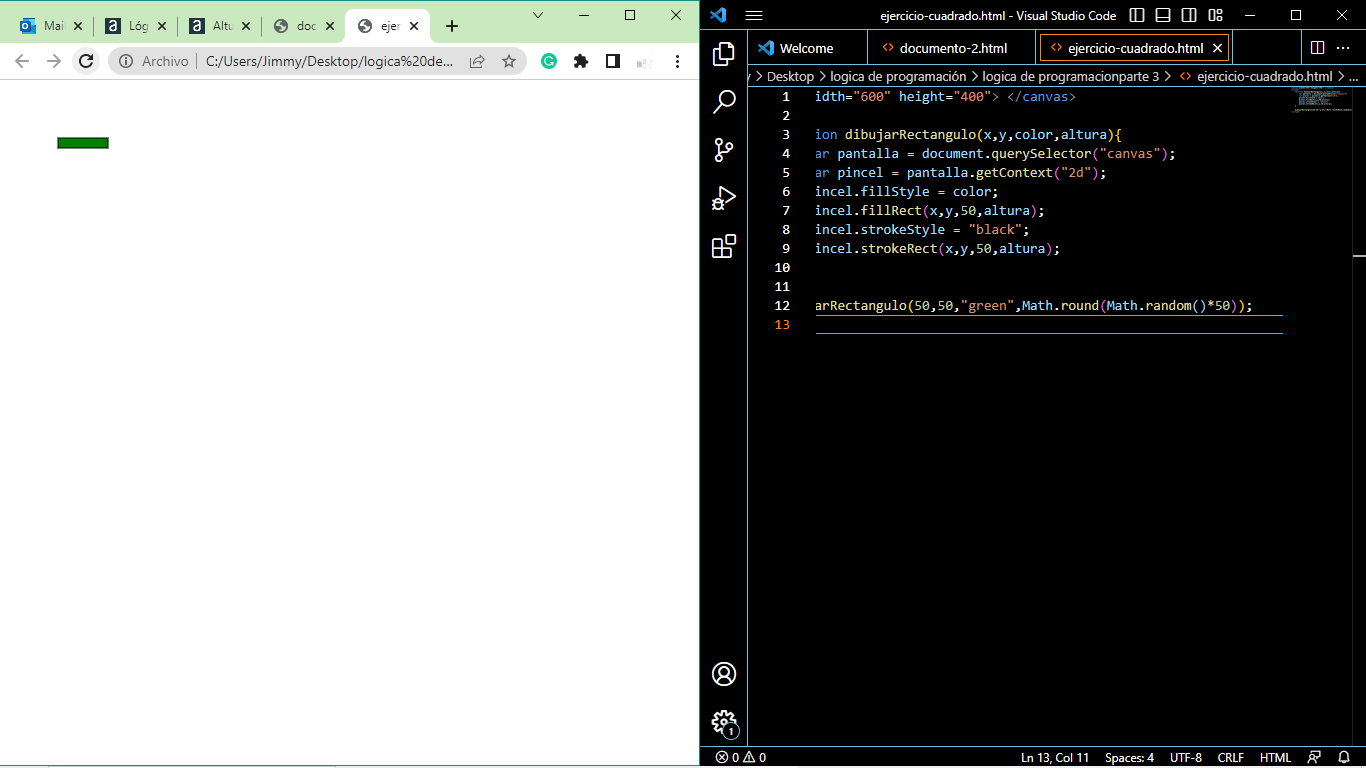
Task: Open Chrome tab search chevron
Action: coord(538,15)
